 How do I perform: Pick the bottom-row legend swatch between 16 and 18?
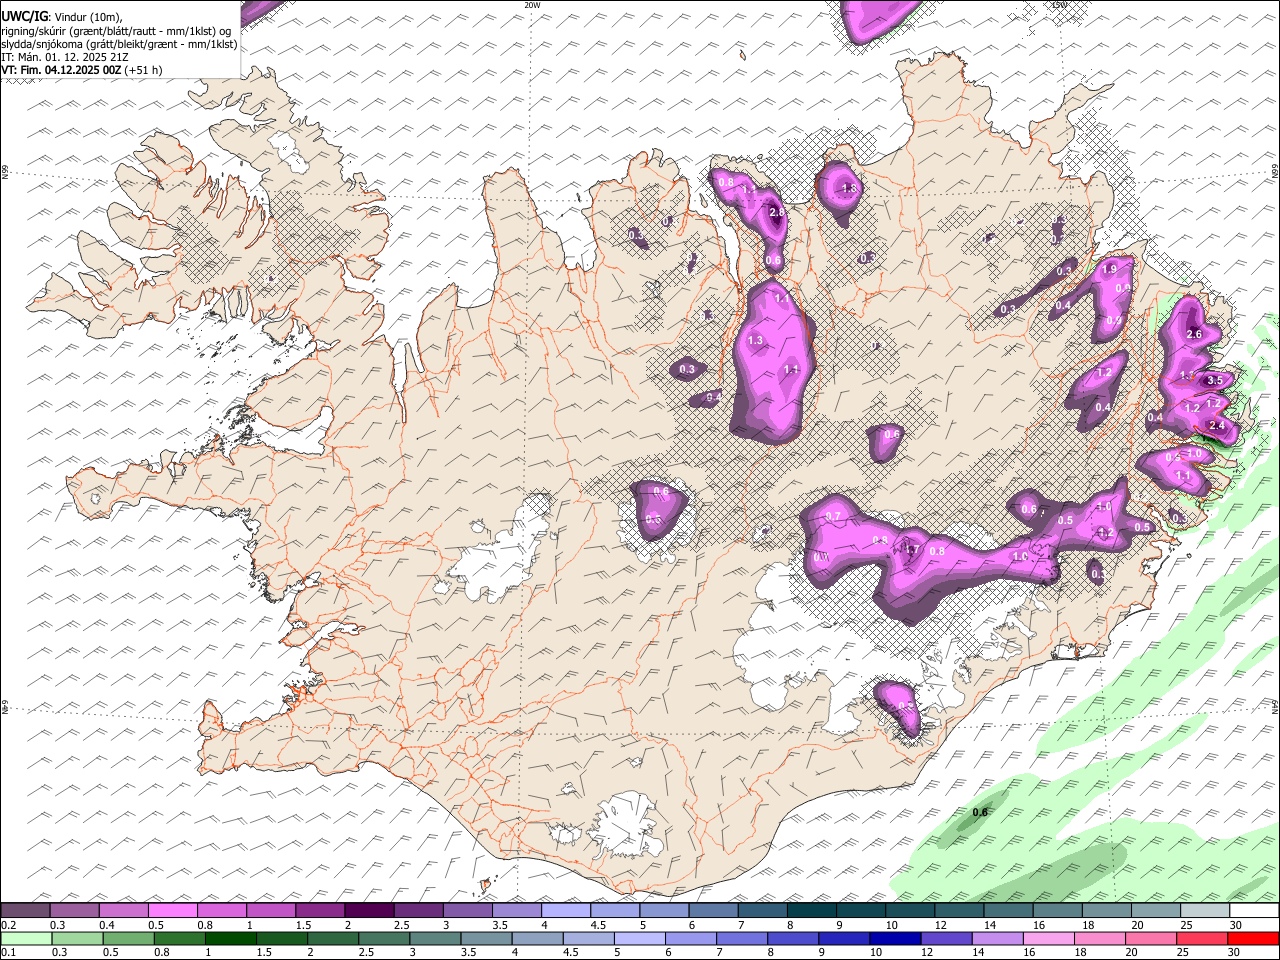[x=1048, y=938]
